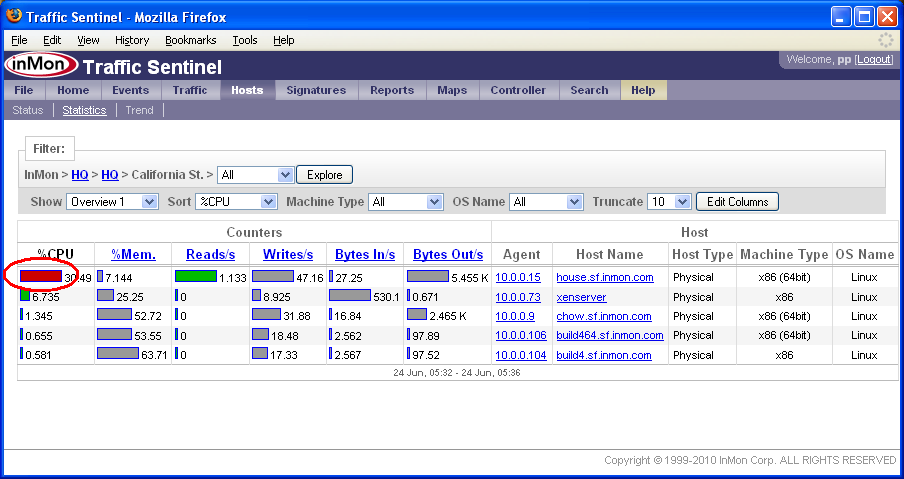Open the History menu
904x479 pixels.
point(132,40)
